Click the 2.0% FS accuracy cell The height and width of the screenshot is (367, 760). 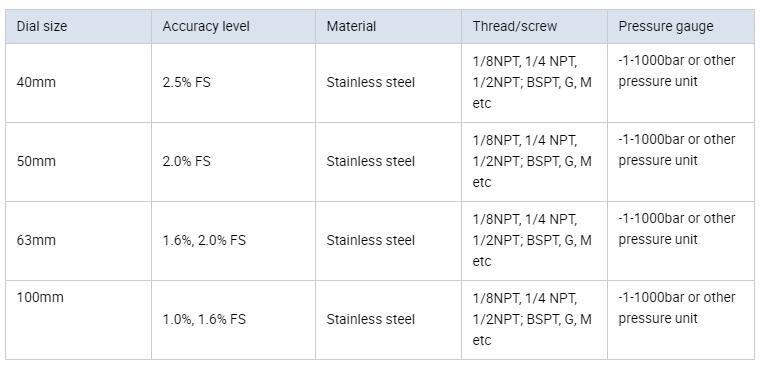pyautogui.click(x=233, y=162)
